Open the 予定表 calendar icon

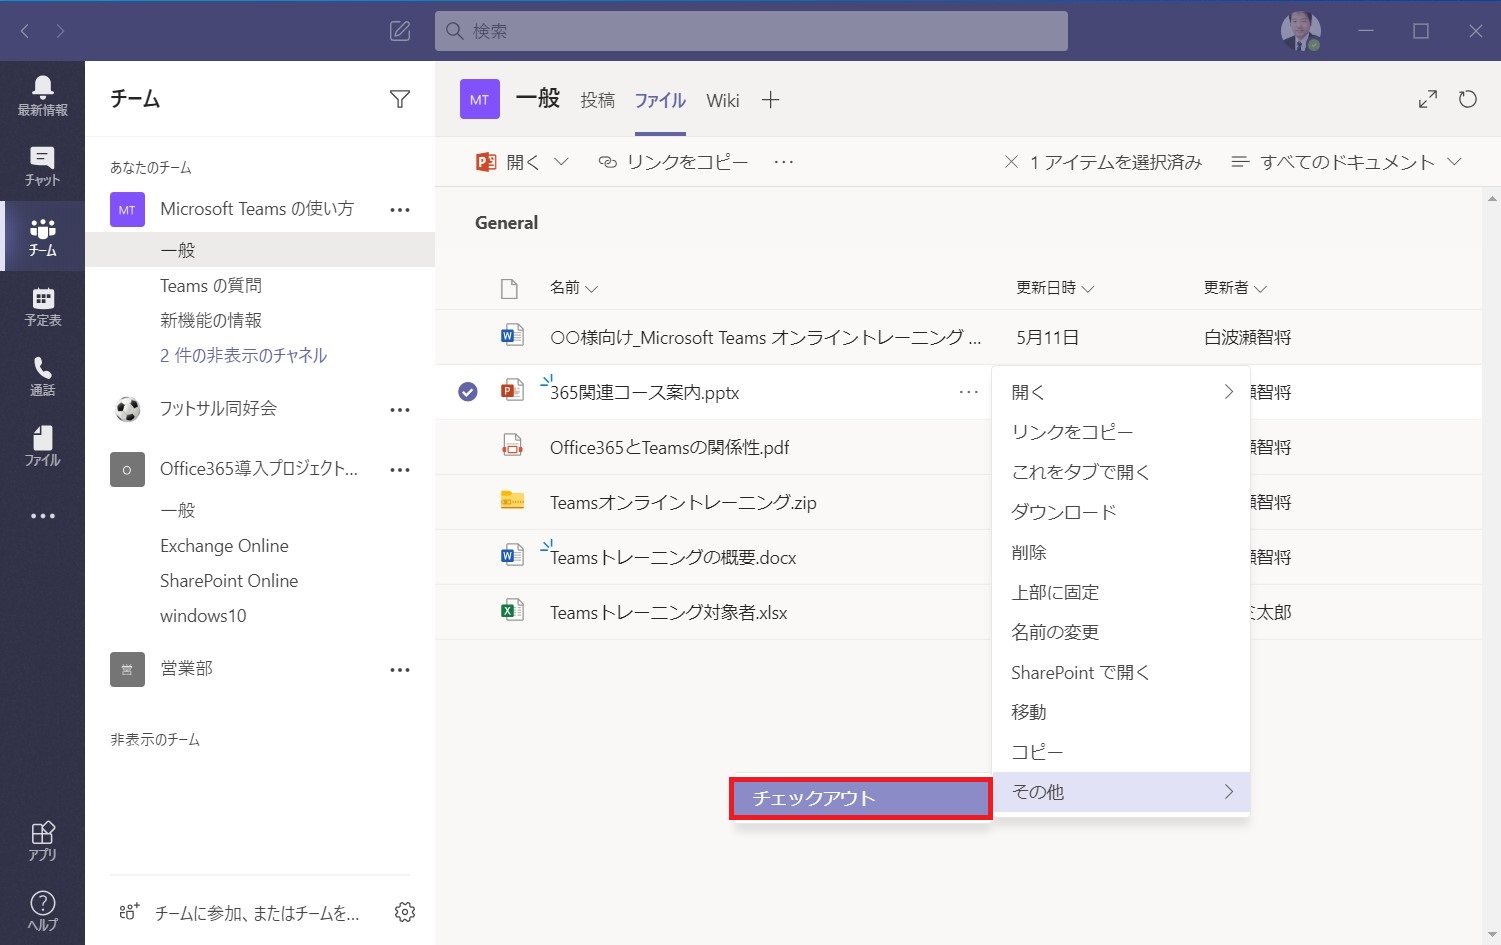coord(42,306)
